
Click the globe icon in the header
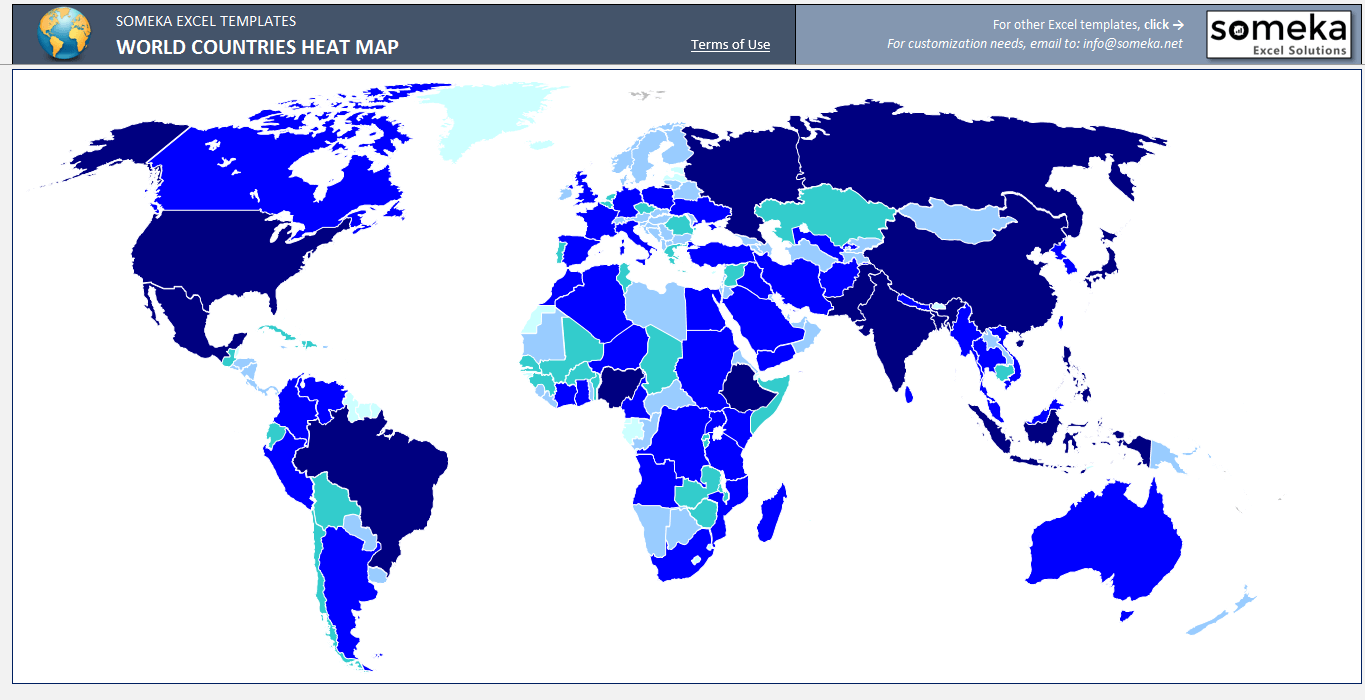pyautogui.click(x=63, y=34)
